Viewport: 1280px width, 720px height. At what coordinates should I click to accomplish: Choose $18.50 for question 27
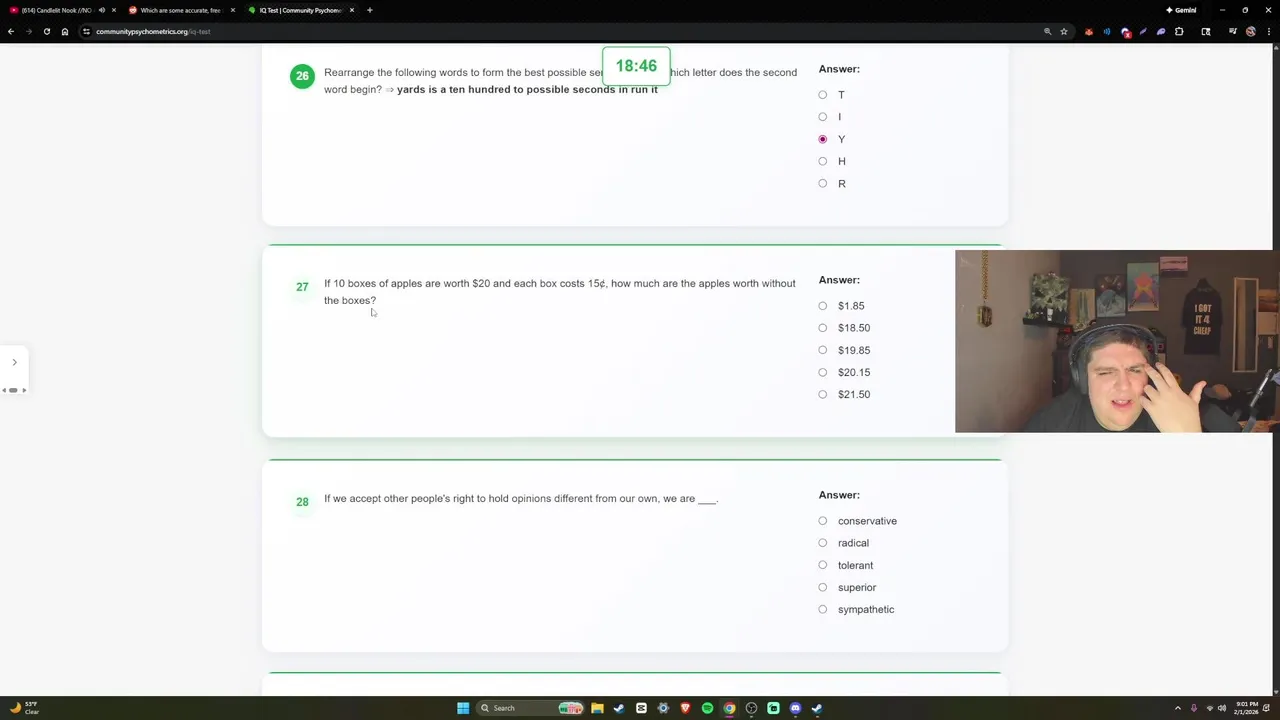823,328
